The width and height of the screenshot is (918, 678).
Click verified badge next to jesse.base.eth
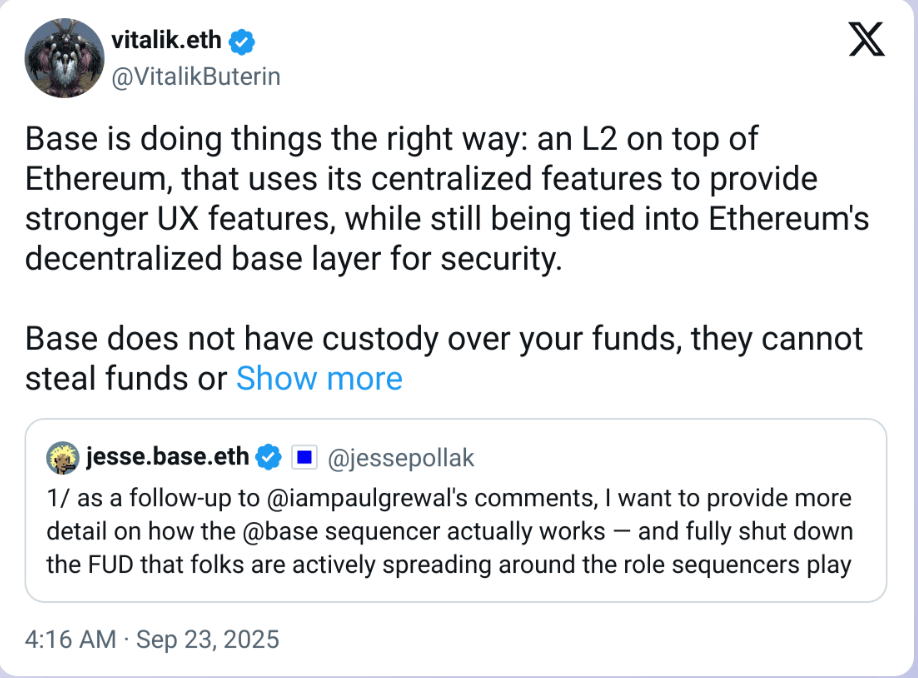[268, 459]
